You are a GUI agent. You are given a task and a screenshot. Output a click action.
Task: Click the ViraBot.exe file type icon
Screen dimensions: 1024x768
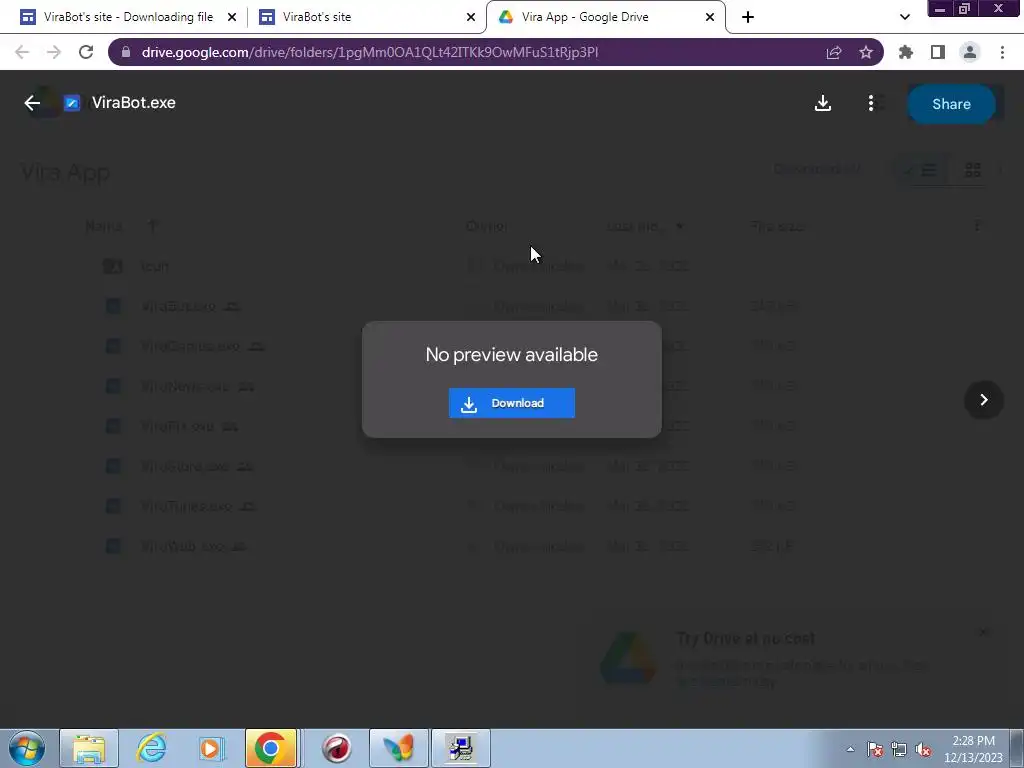click(72, 103)
